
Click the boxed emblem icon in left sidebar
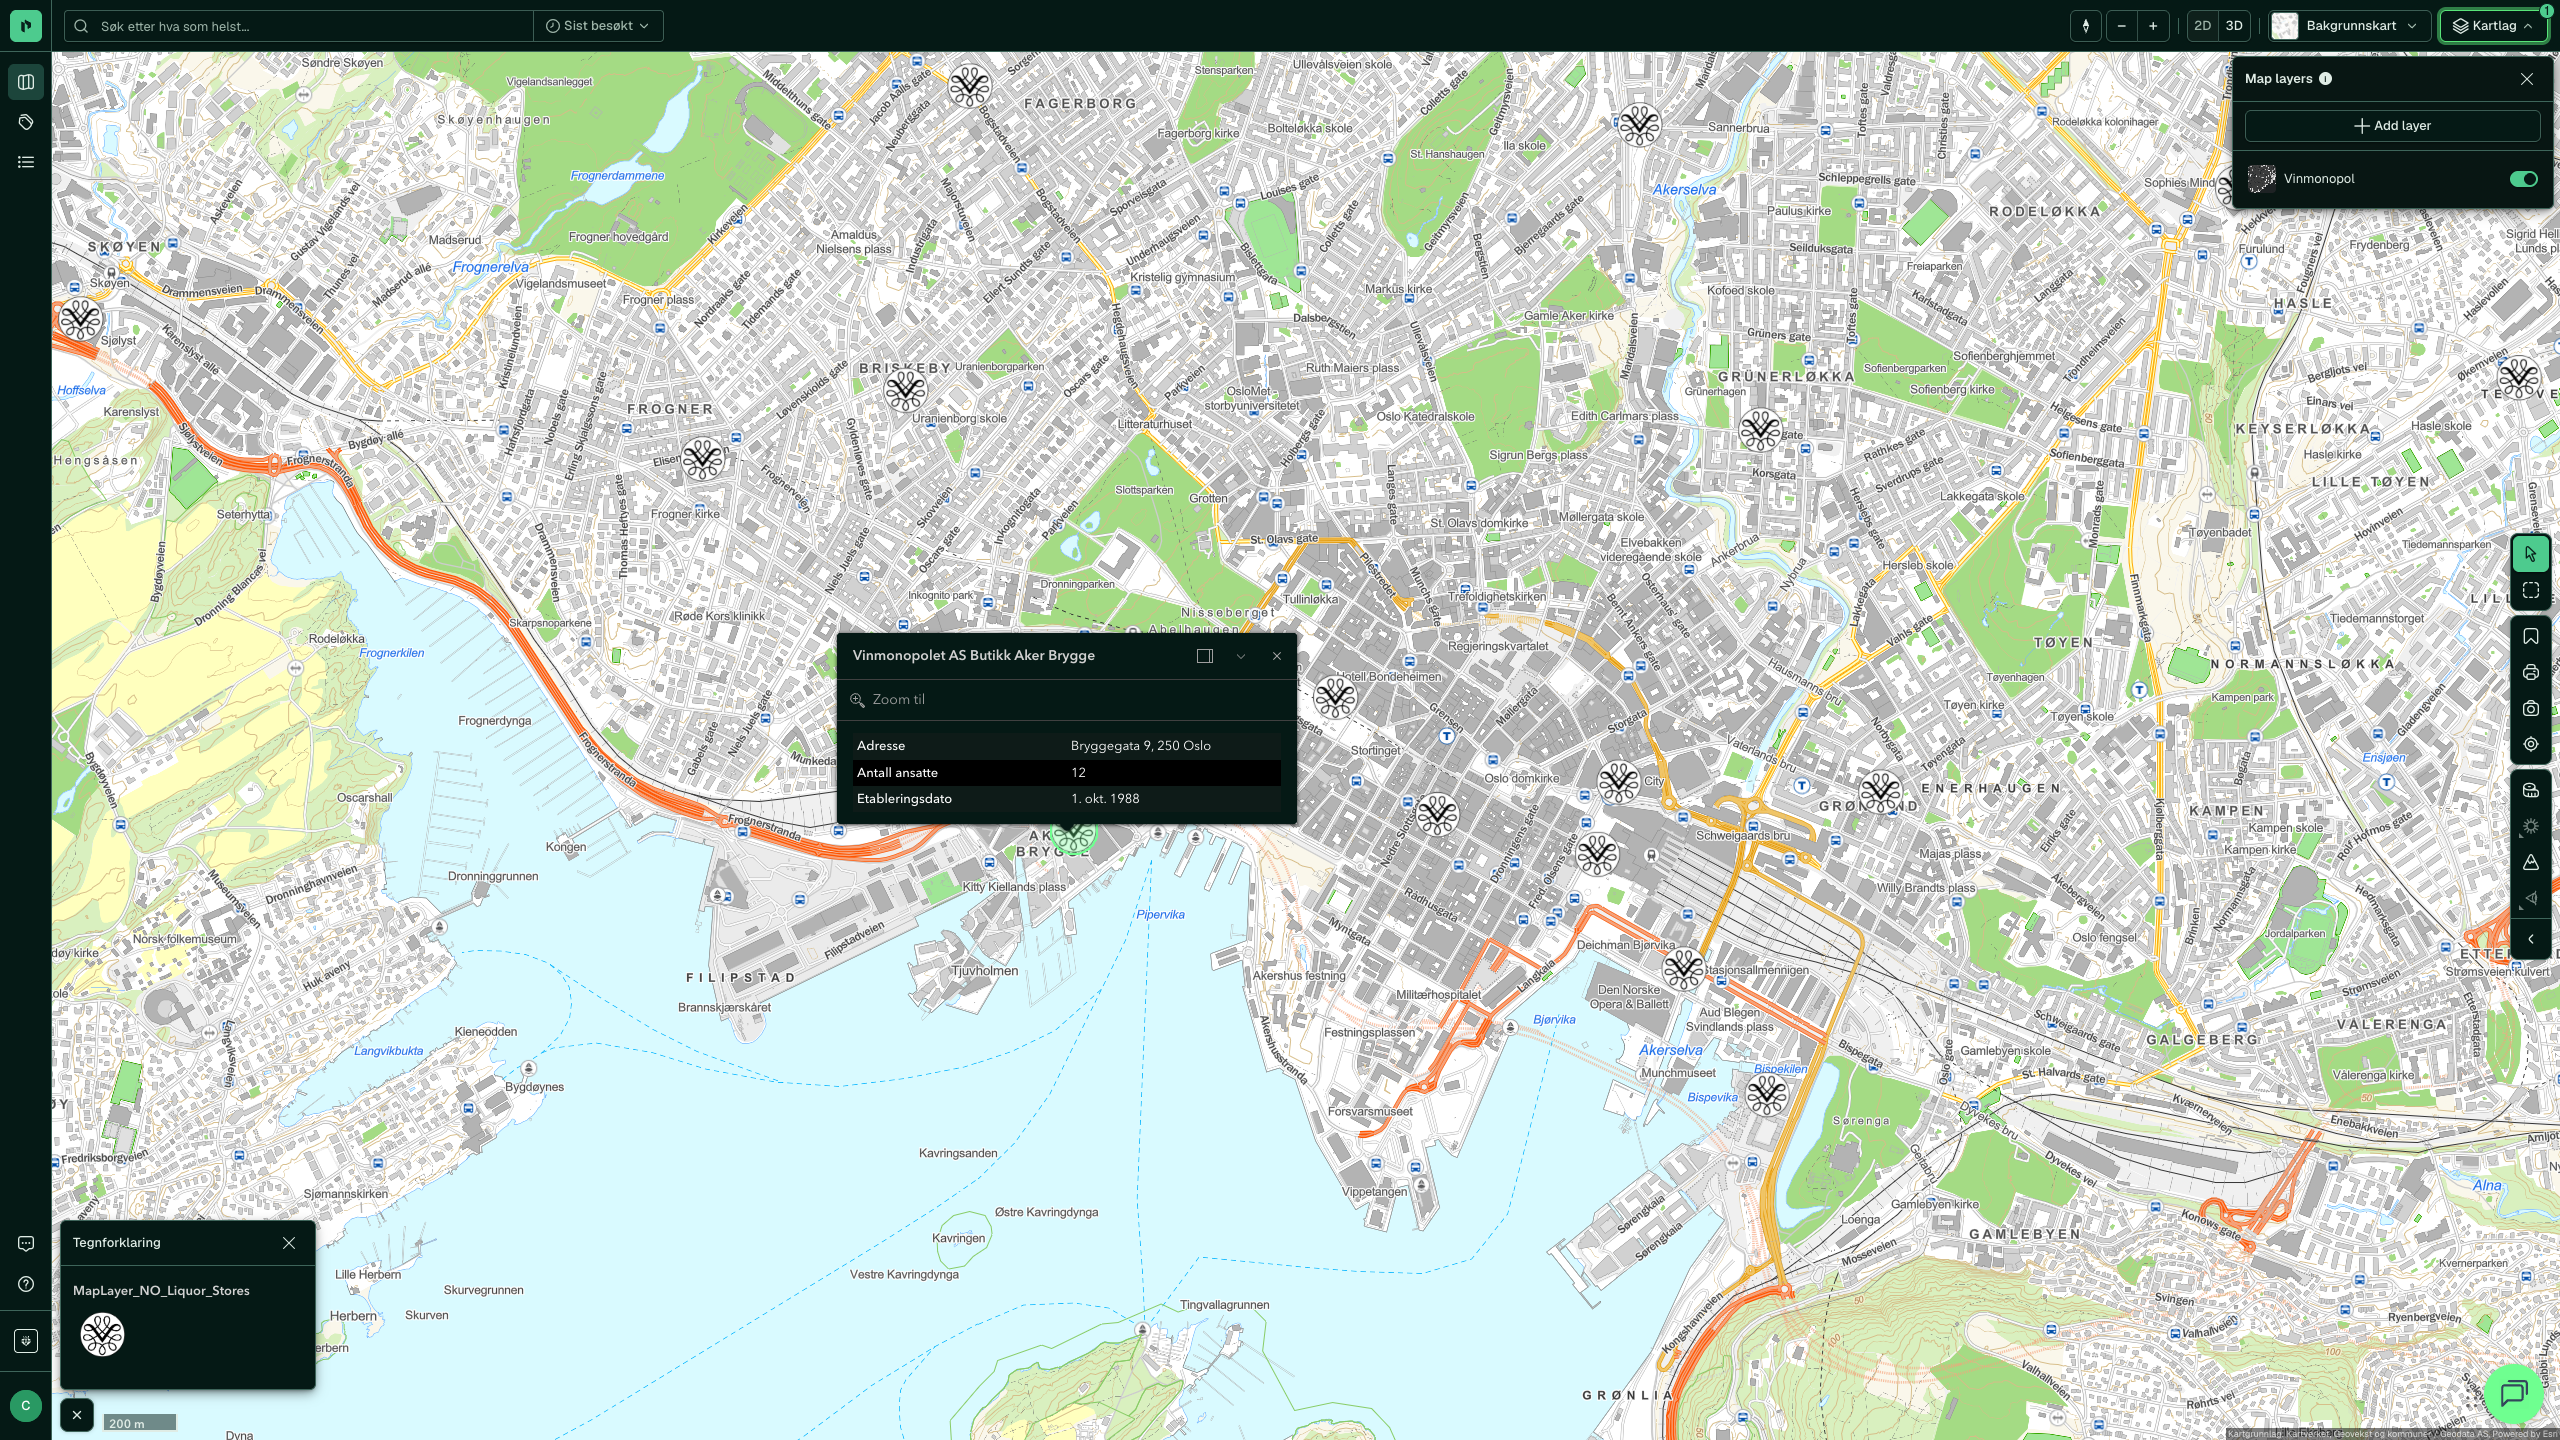click(x=26, y=1341)
